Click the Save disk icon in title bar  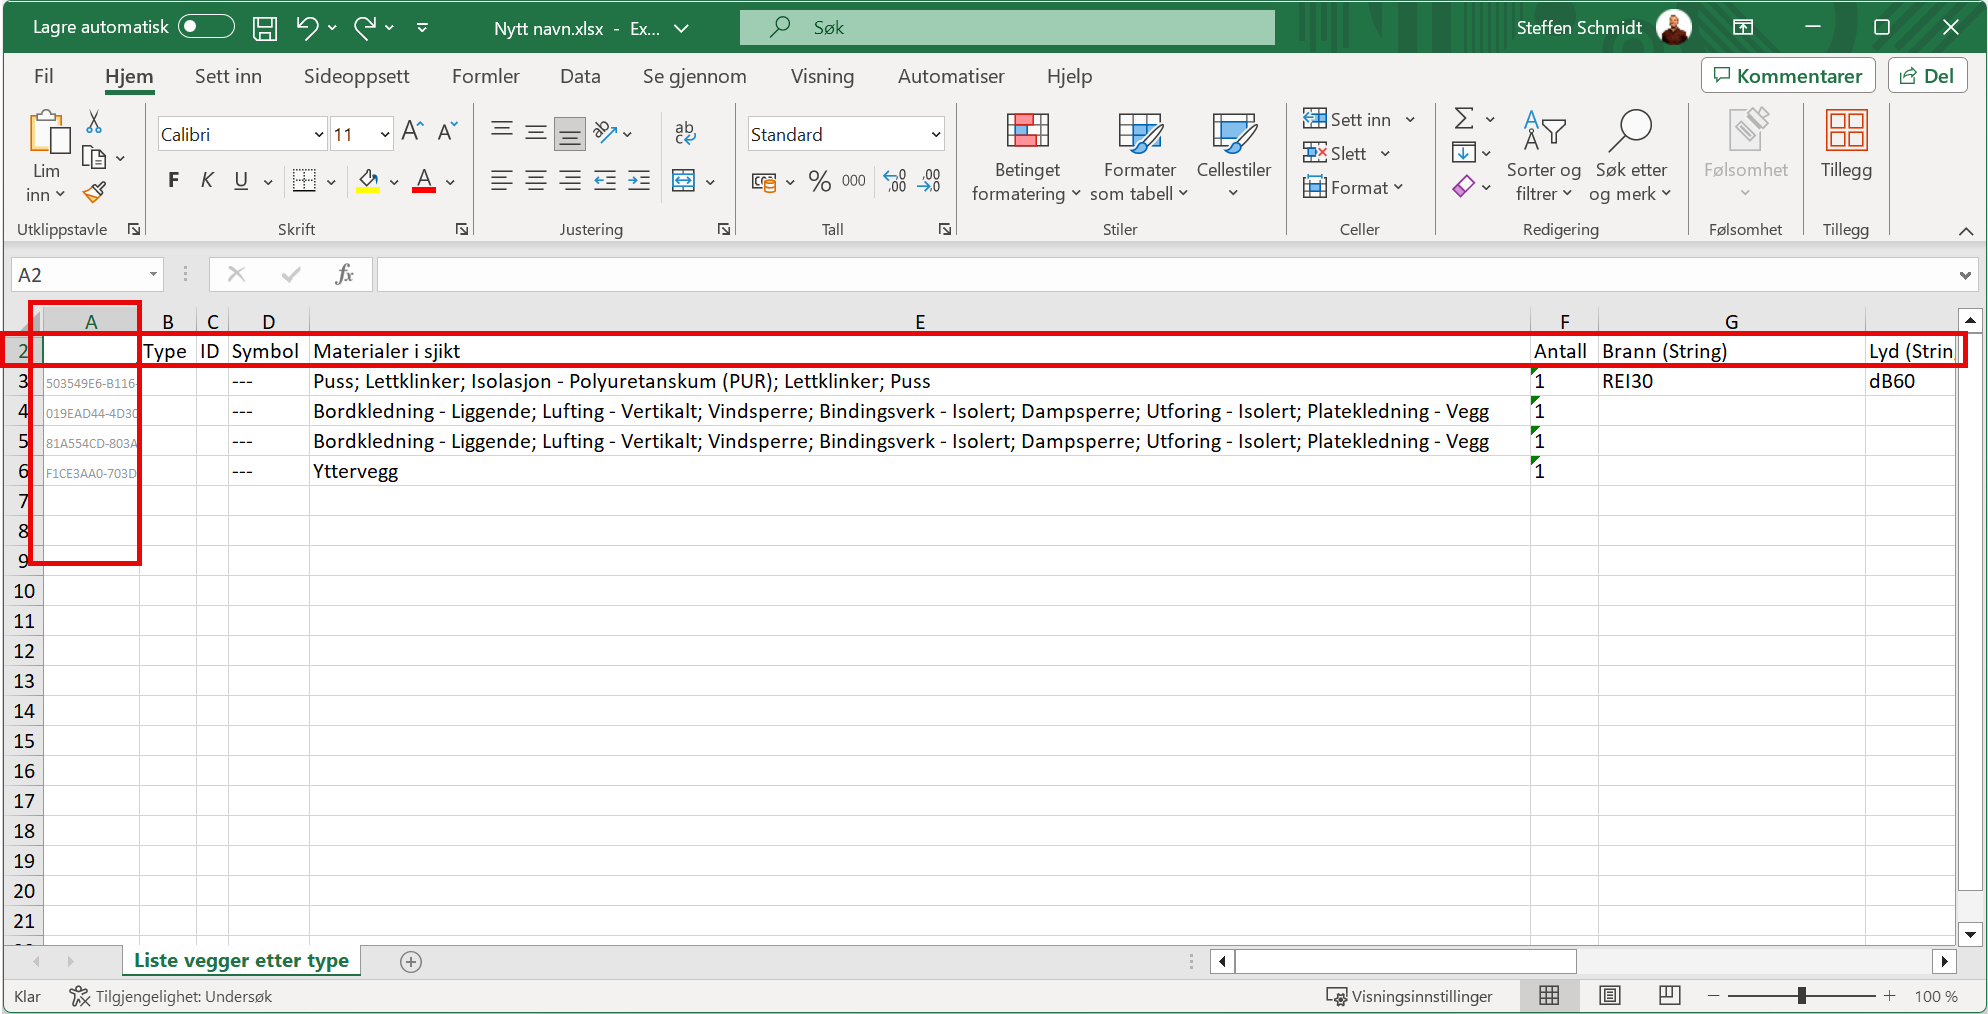tap(265, 28)
